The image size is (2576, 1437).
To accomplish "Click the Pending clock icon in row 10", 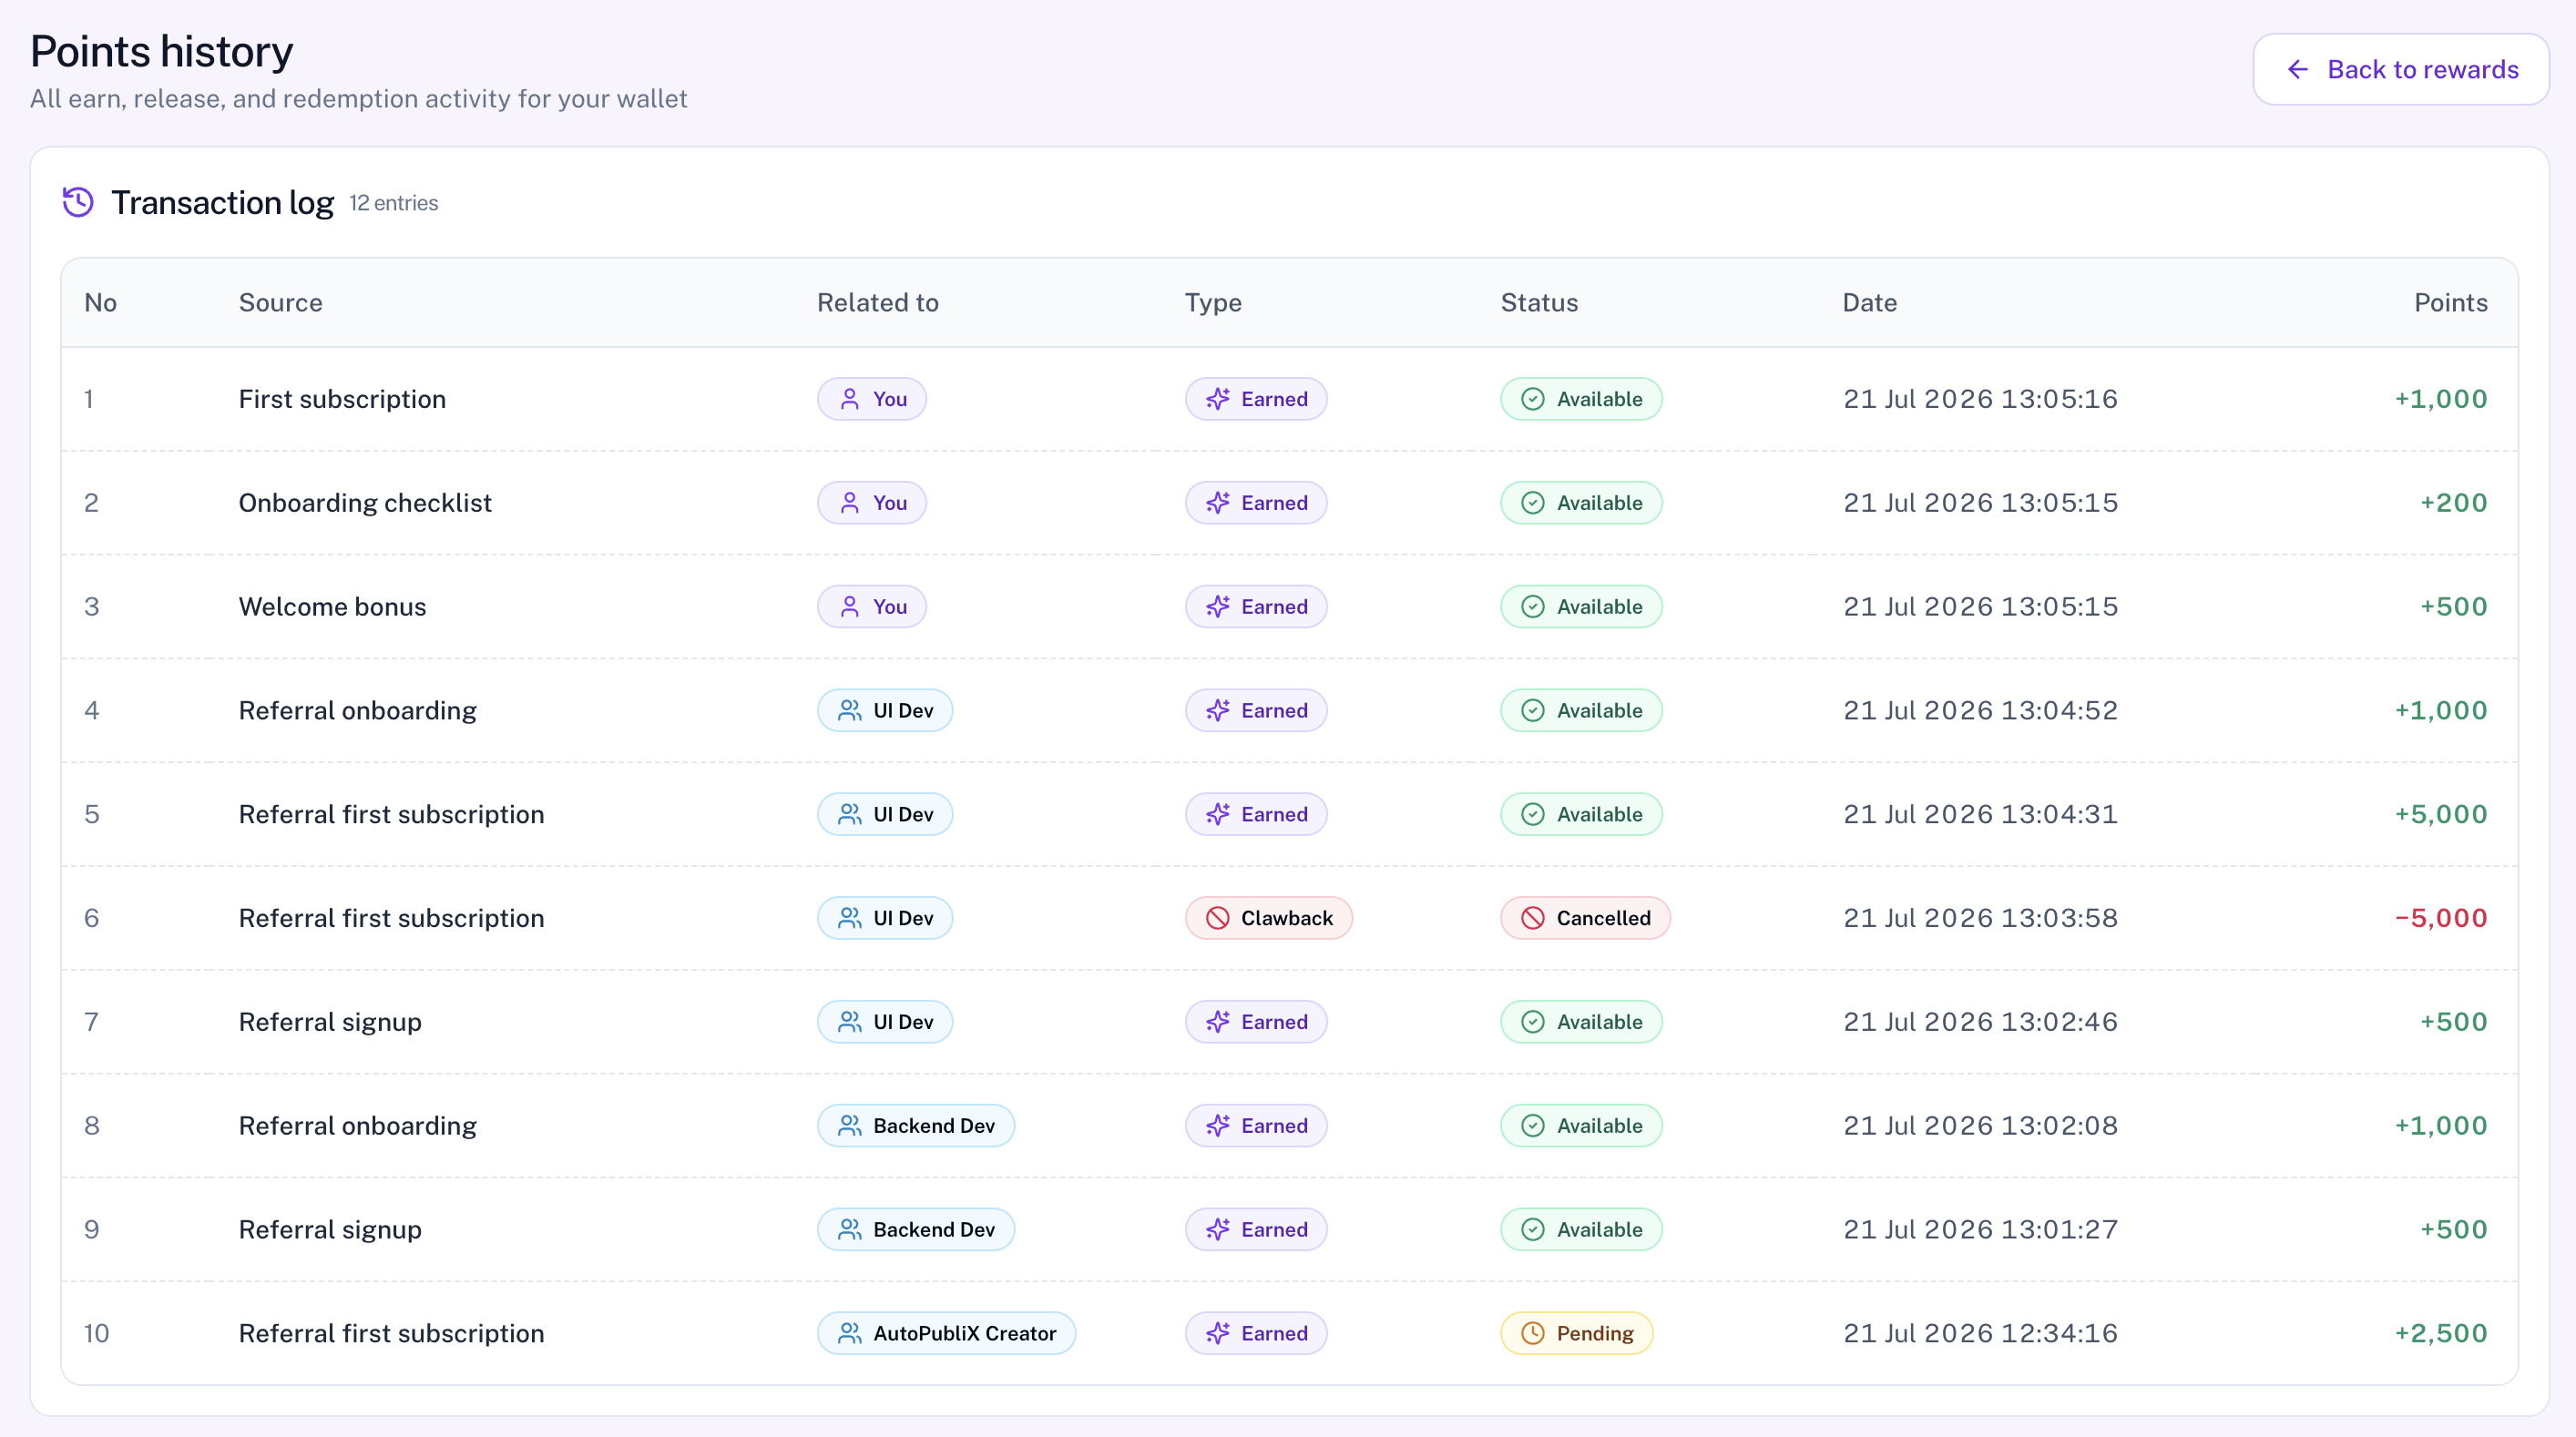I will [x=1532, y=1334].
